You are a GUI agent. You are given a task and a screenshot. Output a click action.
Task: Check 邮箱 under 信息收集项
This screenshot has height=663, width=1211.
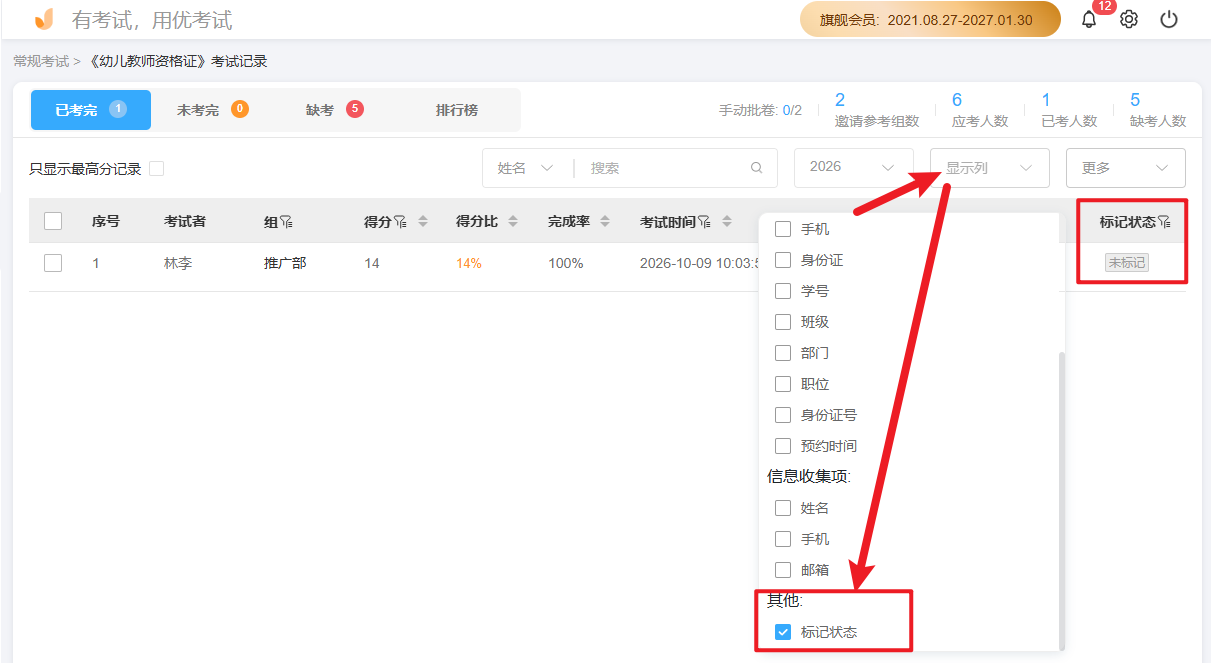click(x=783, y=570)
